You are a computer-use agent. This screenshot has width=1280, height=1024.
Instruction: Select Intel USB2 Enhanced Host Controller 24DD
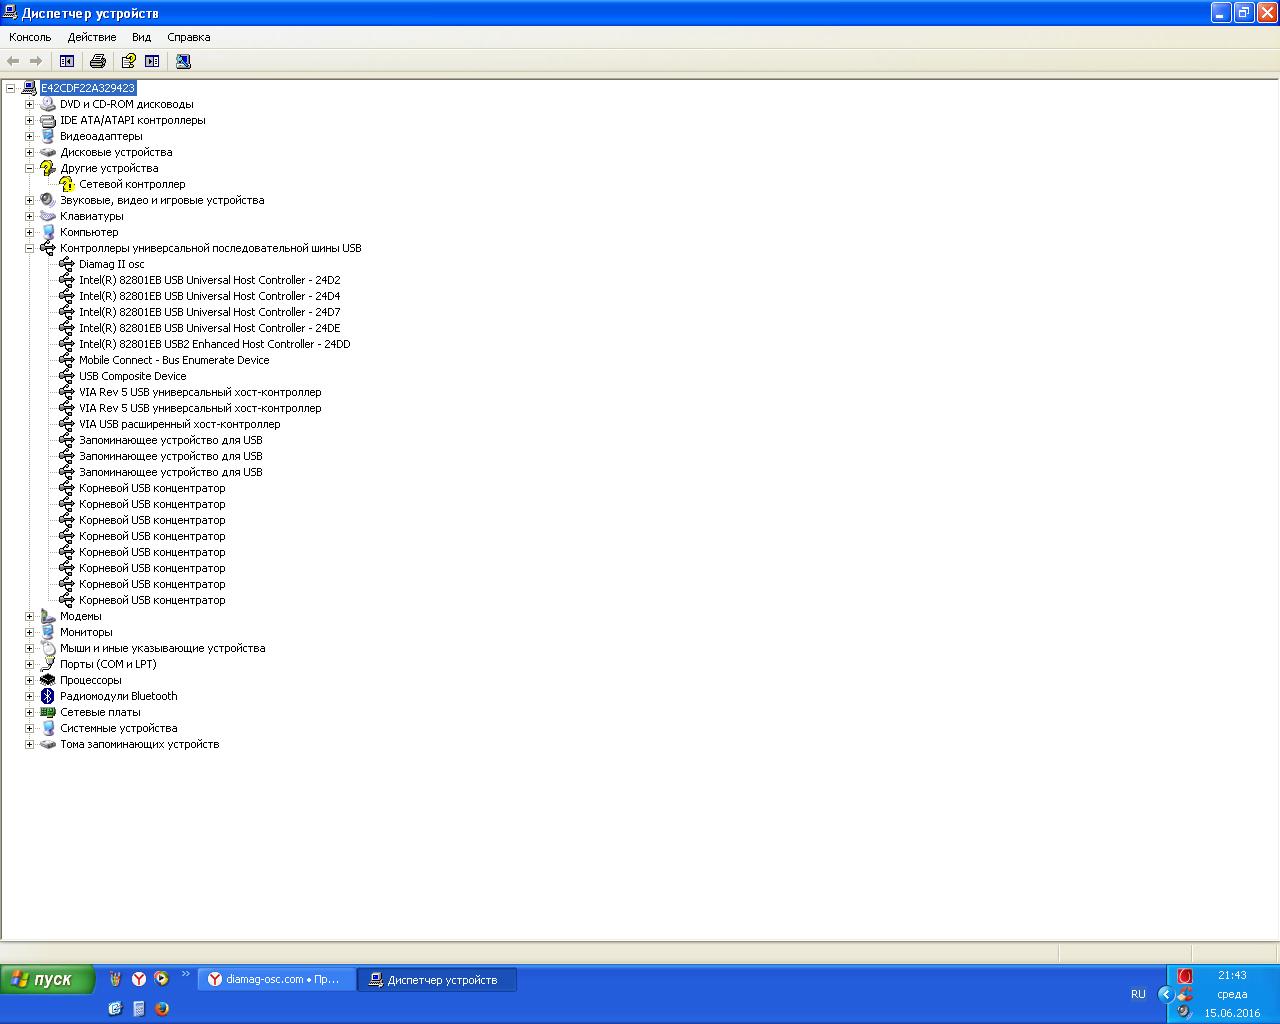215,344
